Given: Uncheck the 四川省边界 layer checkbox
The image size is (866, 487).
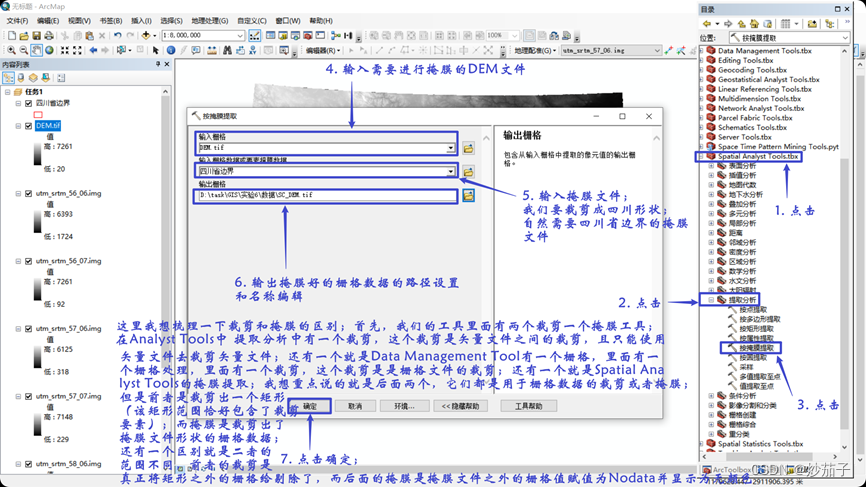Looking at the screenshot, I should 29,103.
